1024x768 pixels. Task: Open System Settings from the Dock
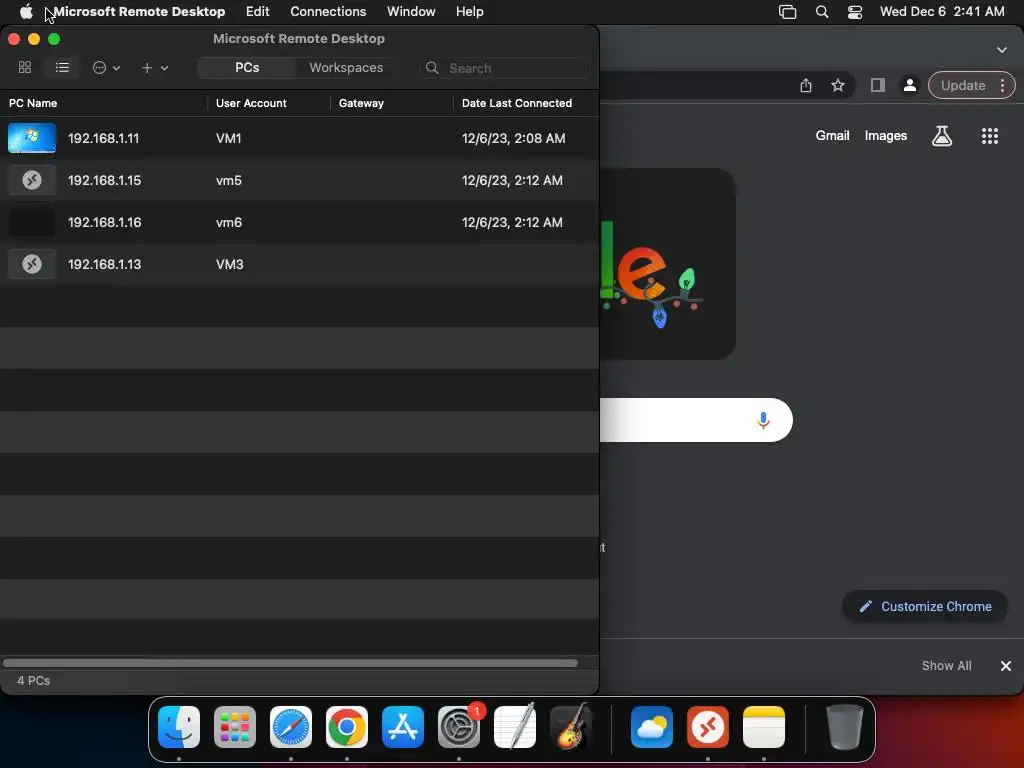(x=458, y=727)
